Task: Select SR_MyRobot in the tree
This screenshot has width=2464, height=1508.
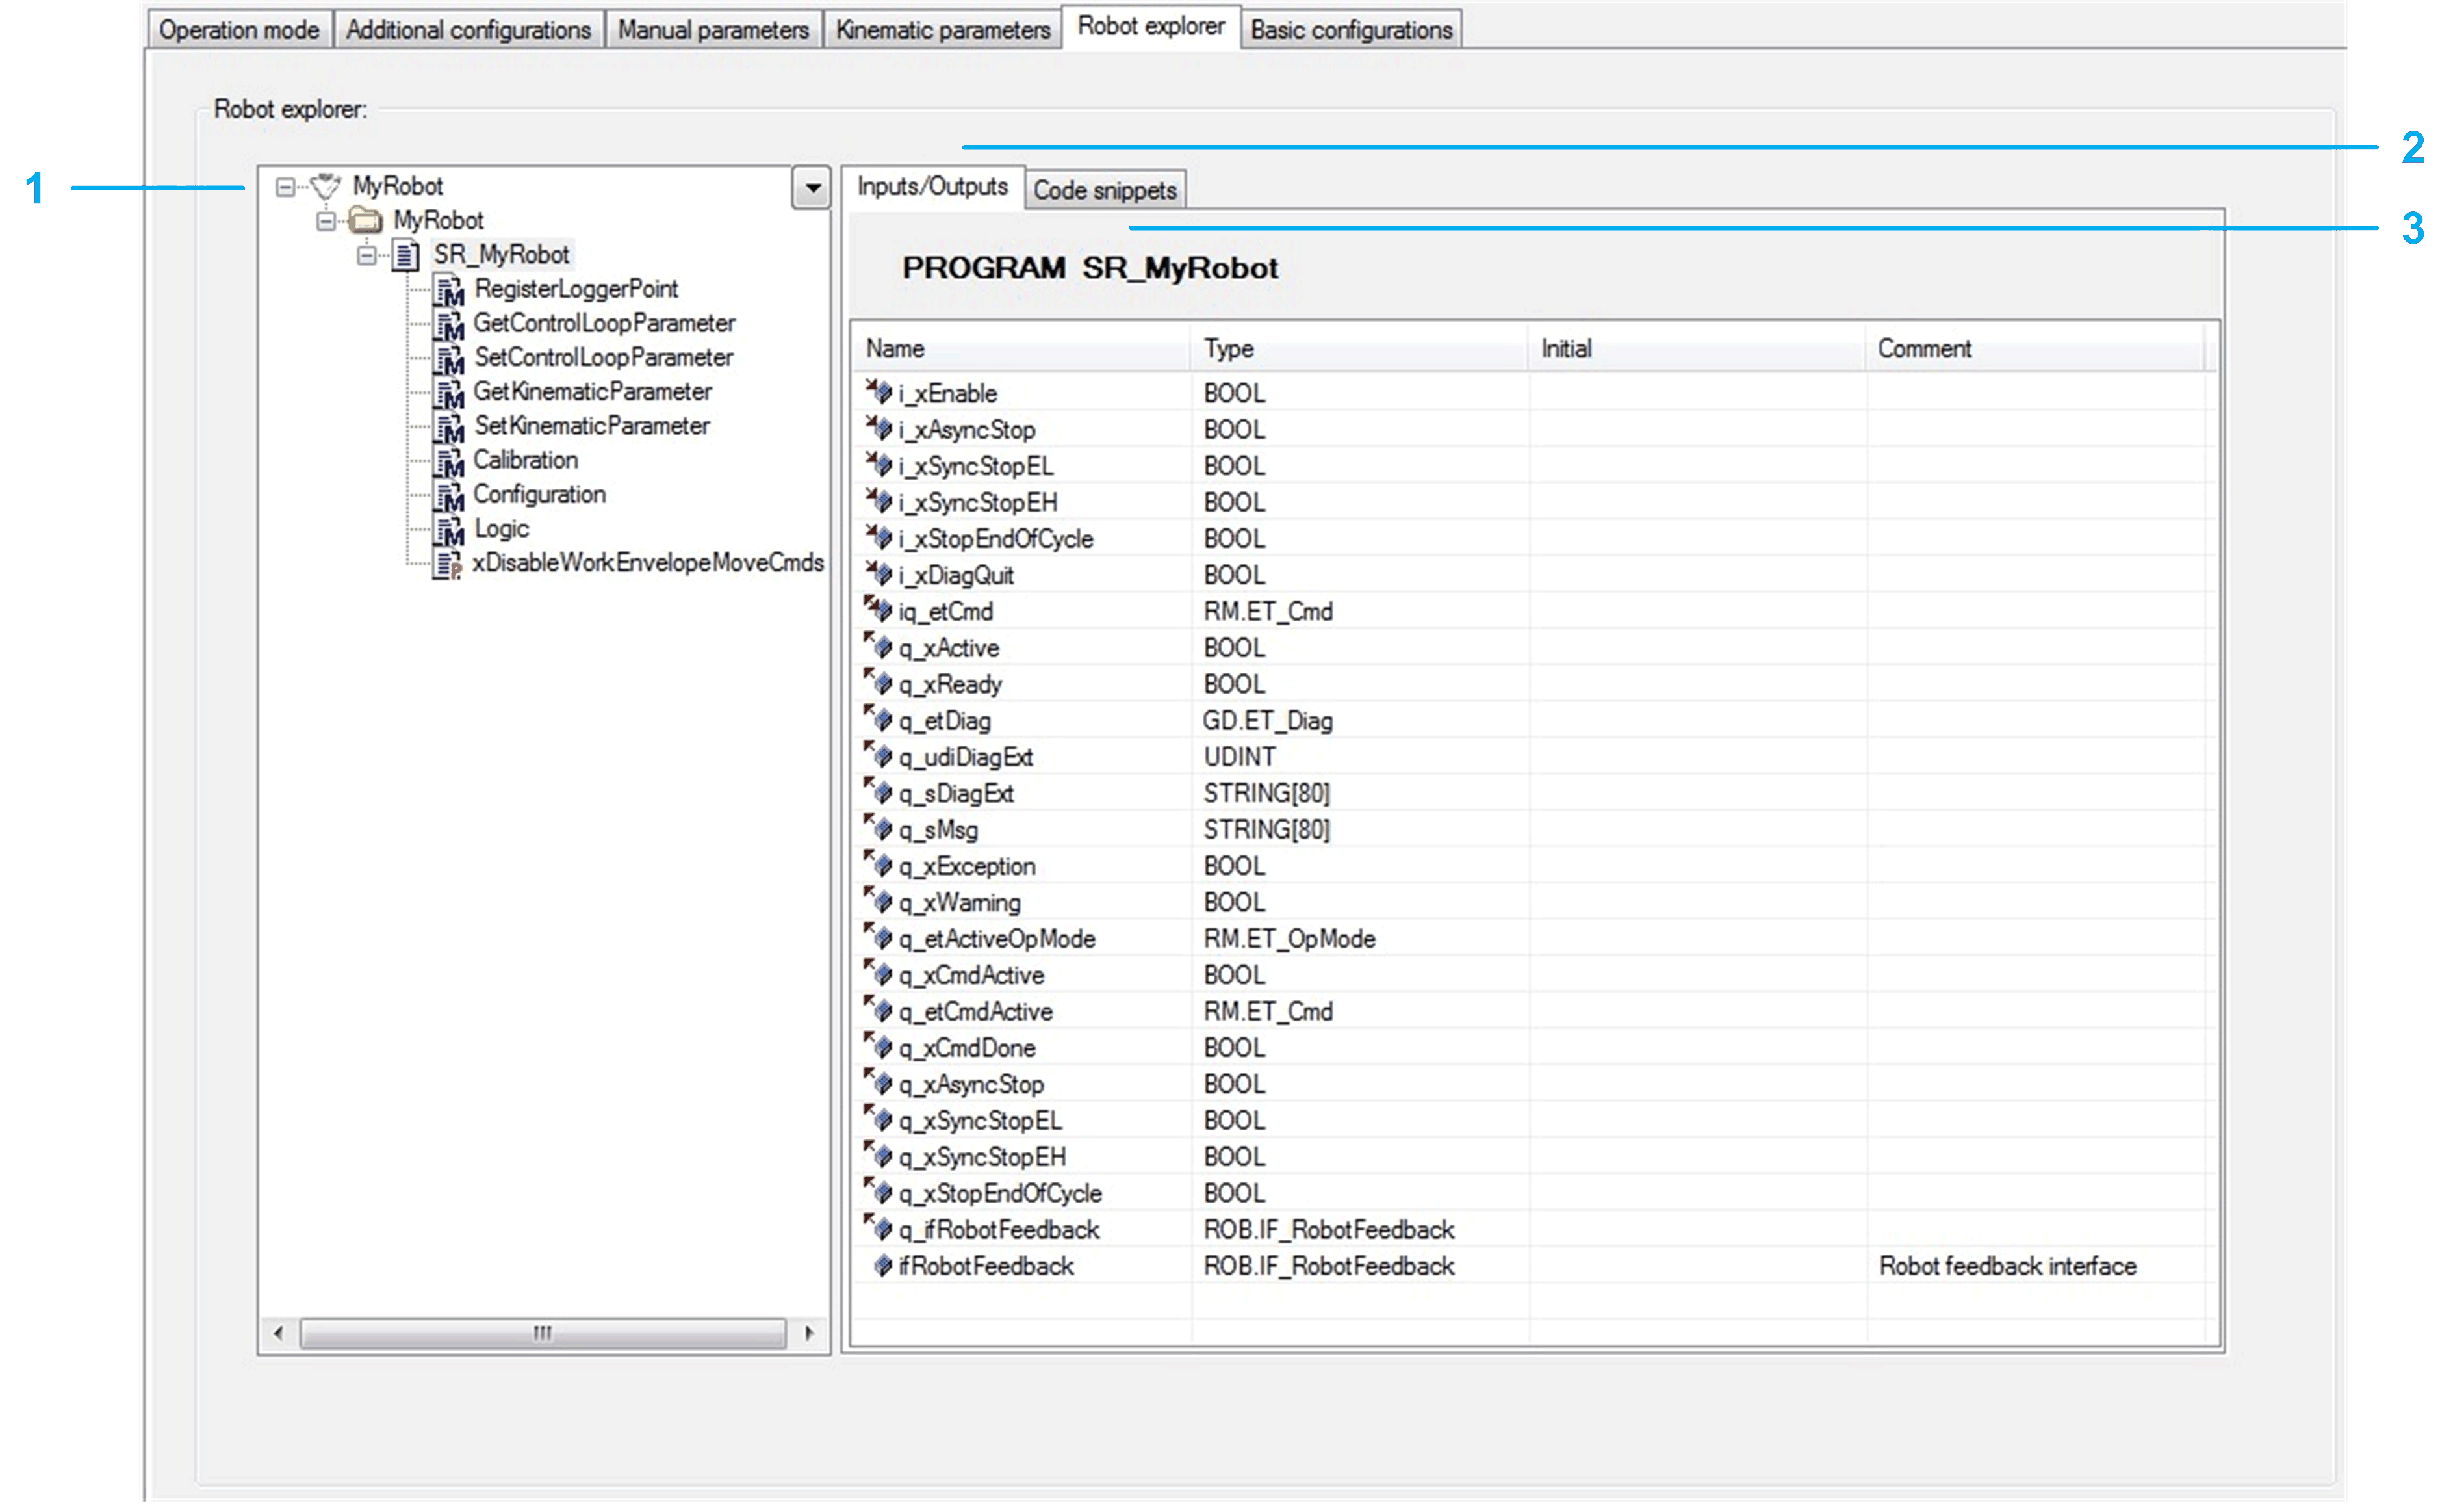Action: tap(501, 255)
